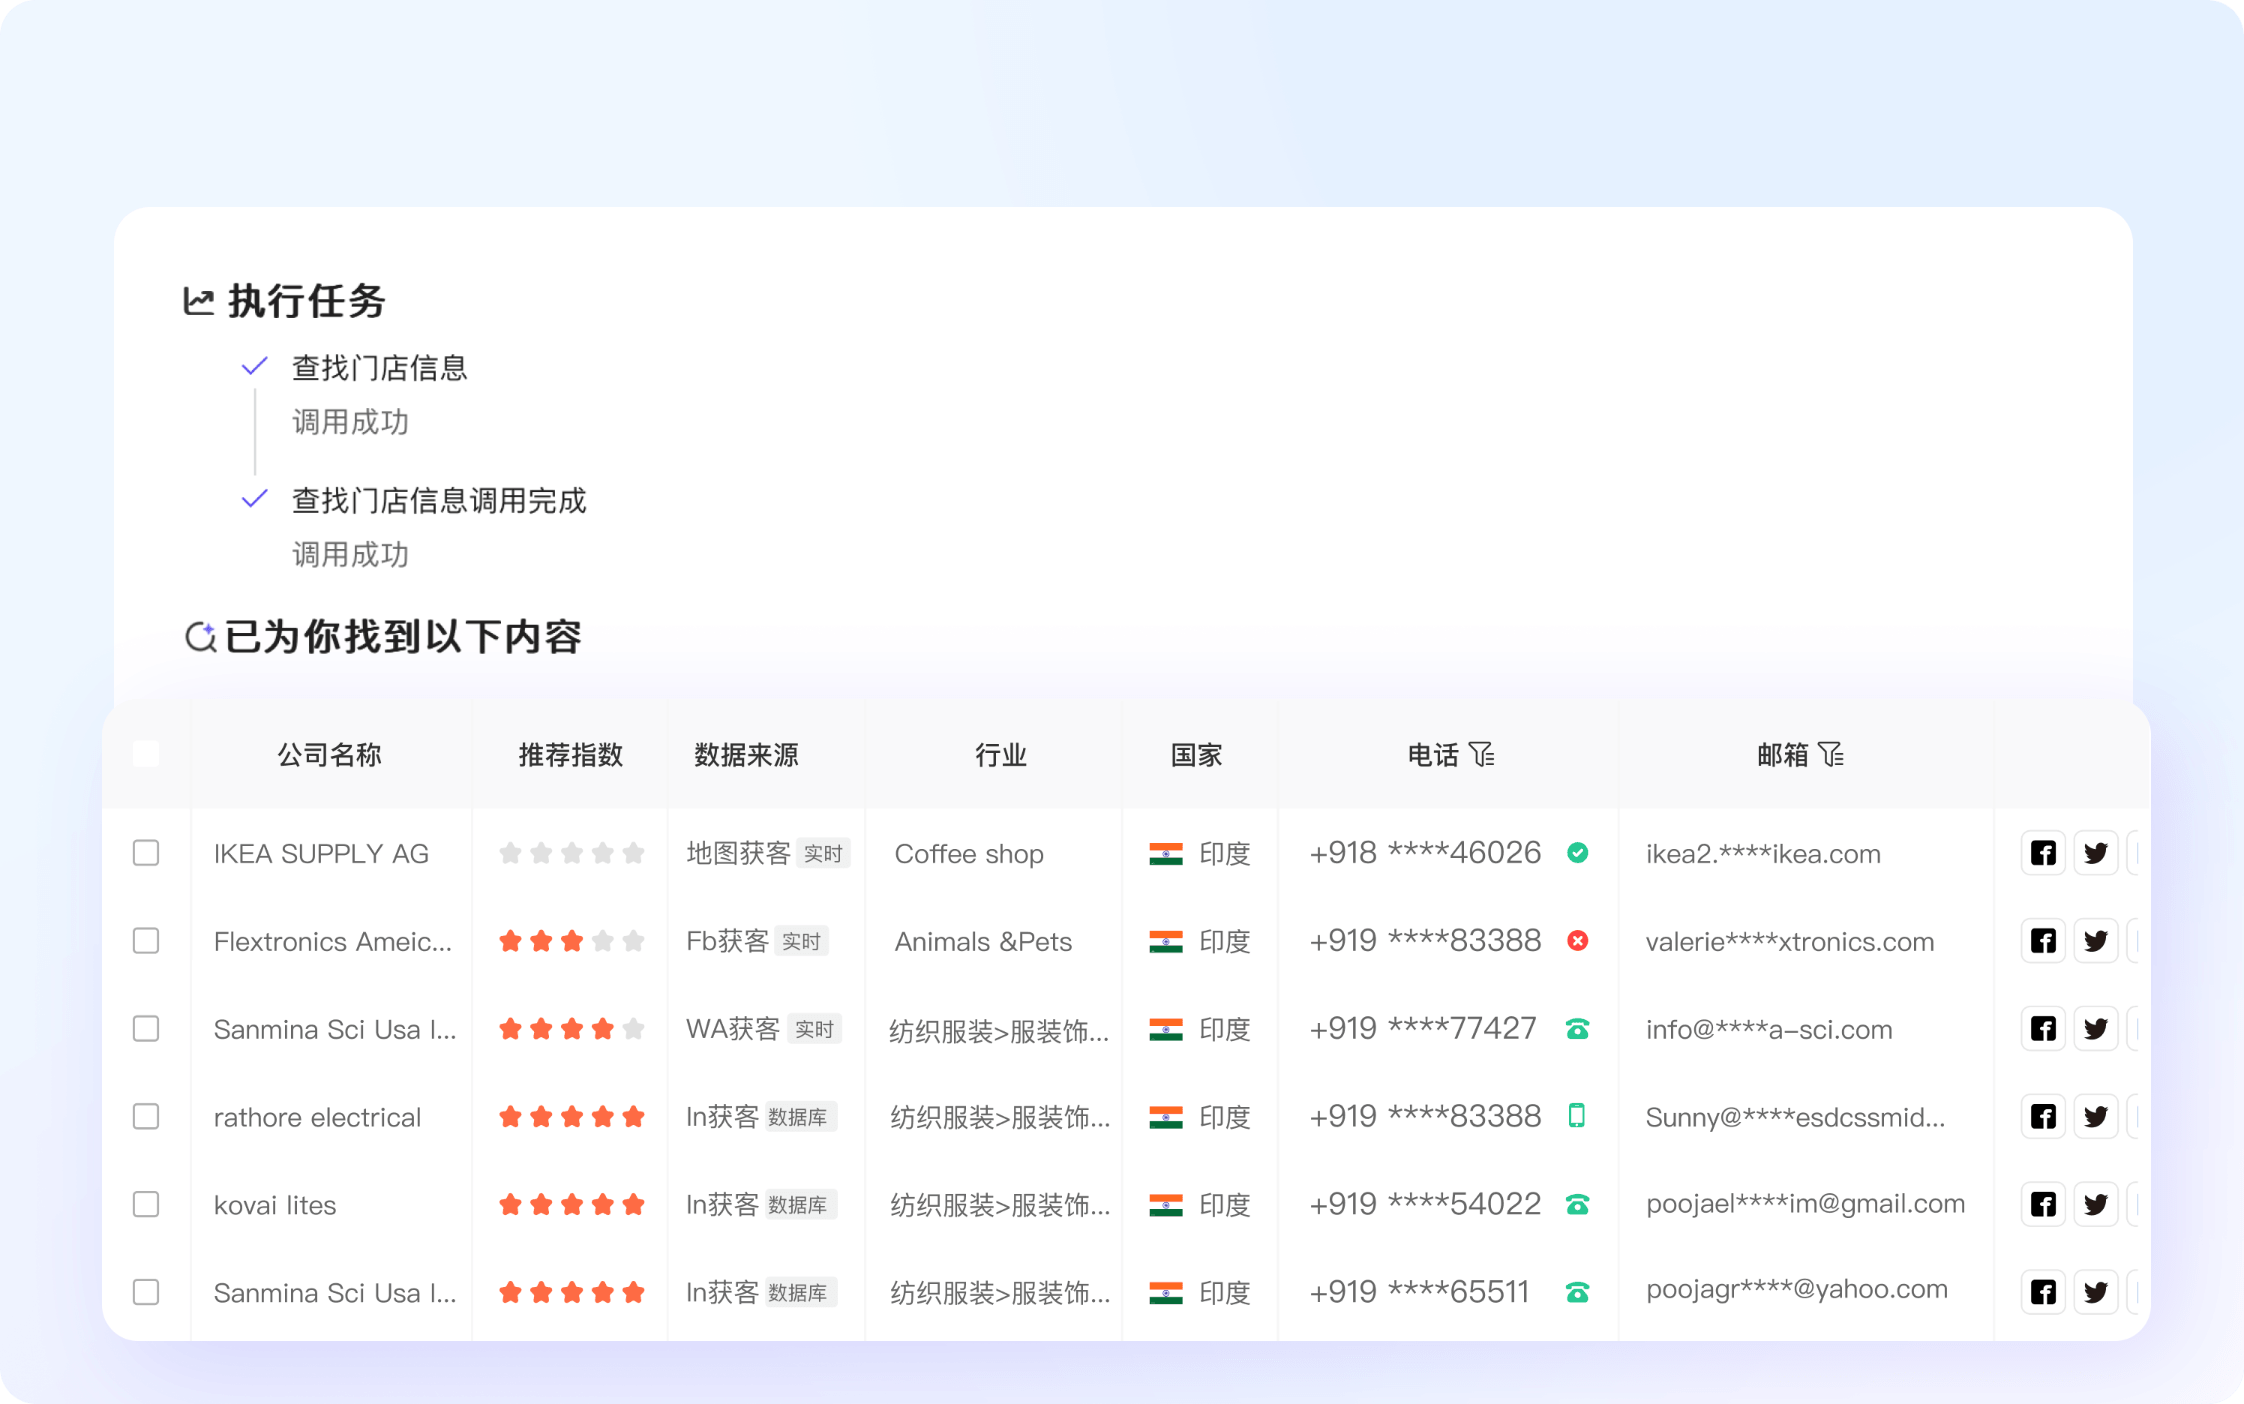Open Twitter icon for IKEA SUPPLY AG
2244x1404 pixels.
(2095, 853)
